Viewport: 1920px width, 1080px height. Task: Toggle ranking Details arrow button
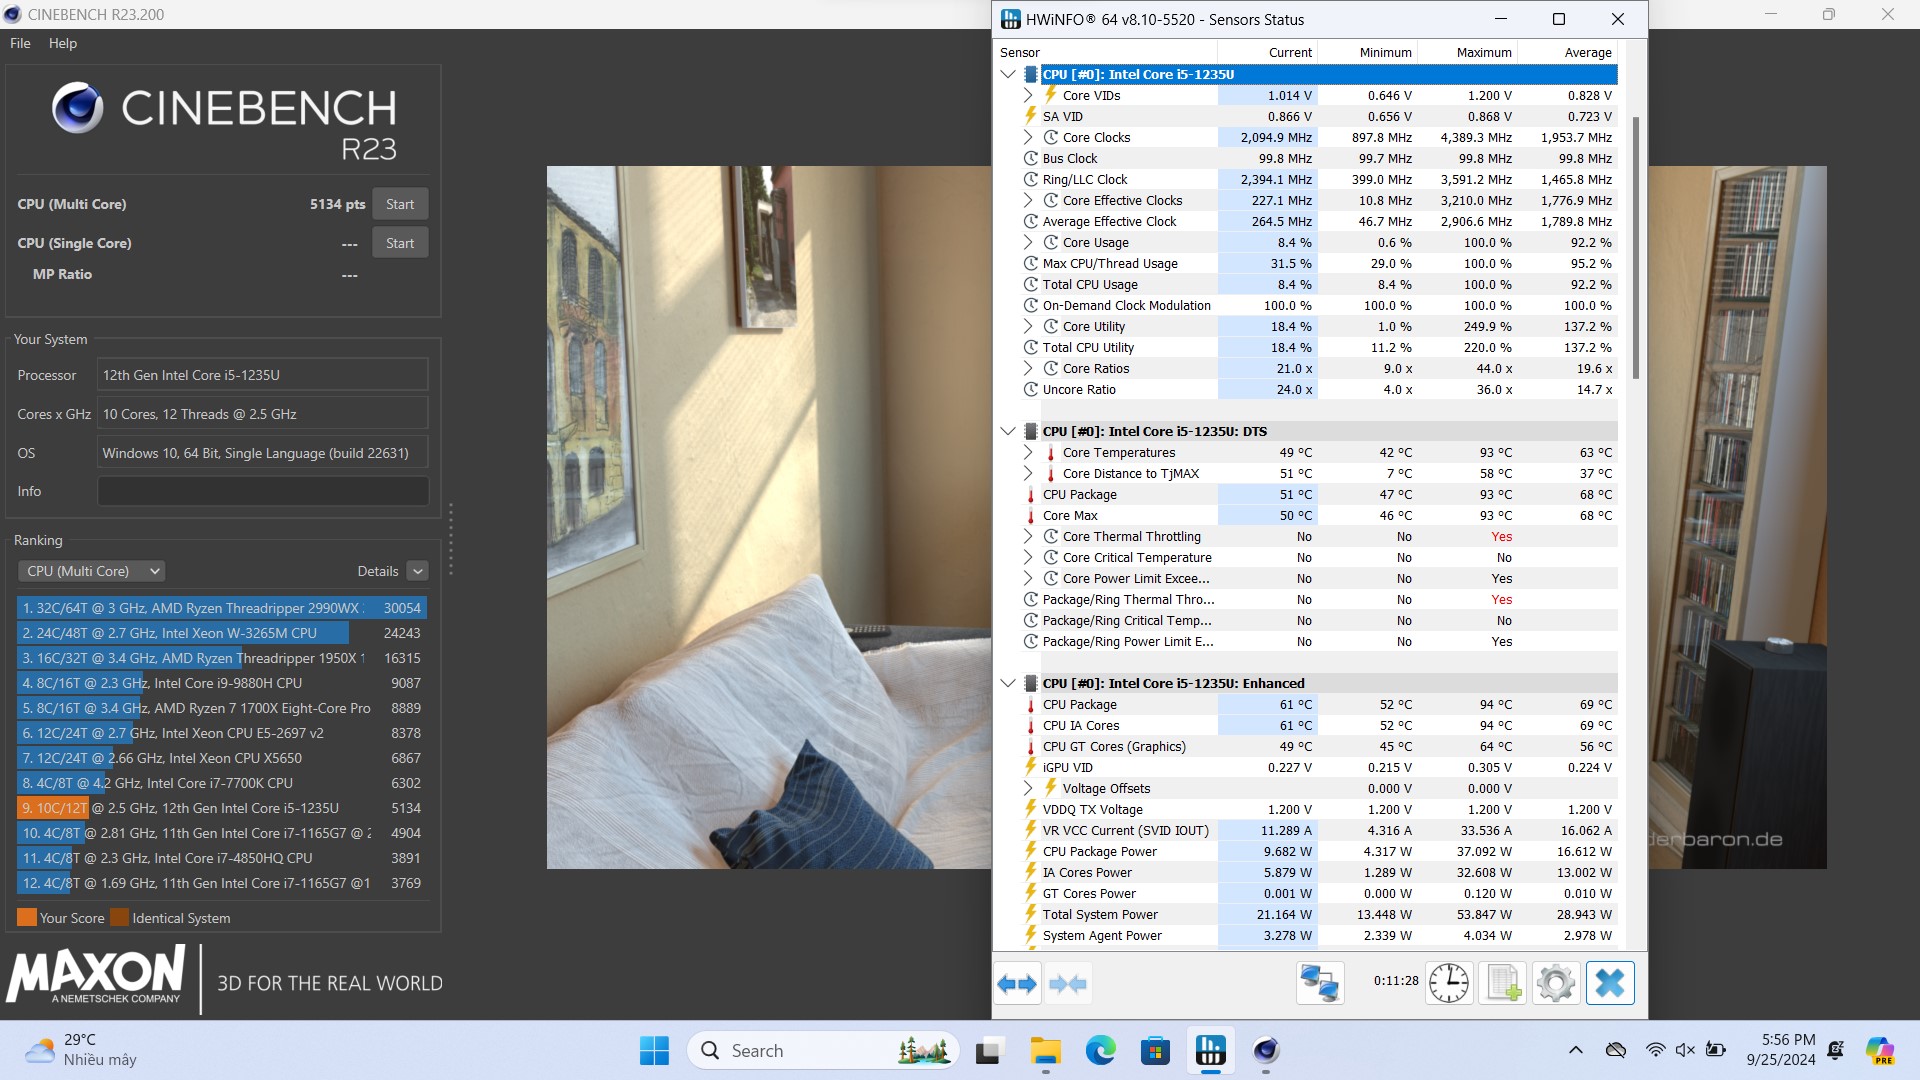click(418, 571)
